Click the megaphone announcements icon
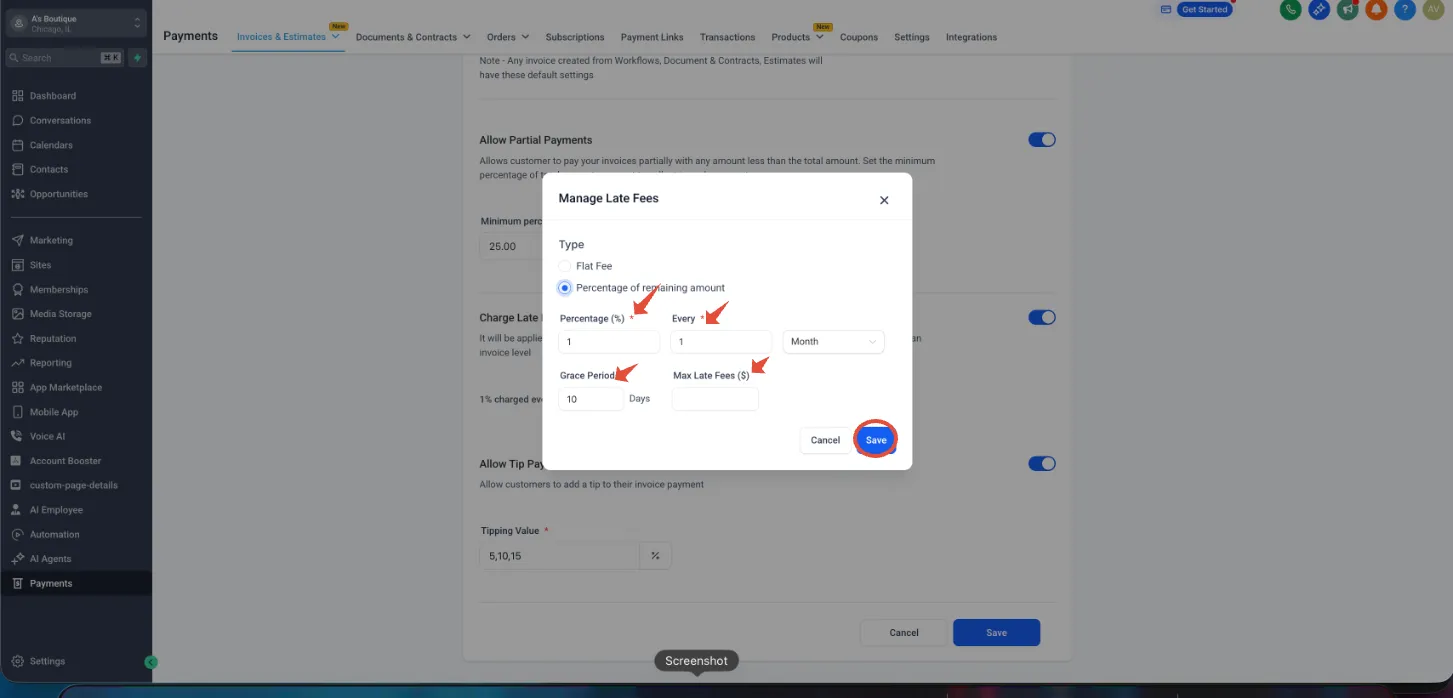The image size is (1453, 698). (1348, 10)
